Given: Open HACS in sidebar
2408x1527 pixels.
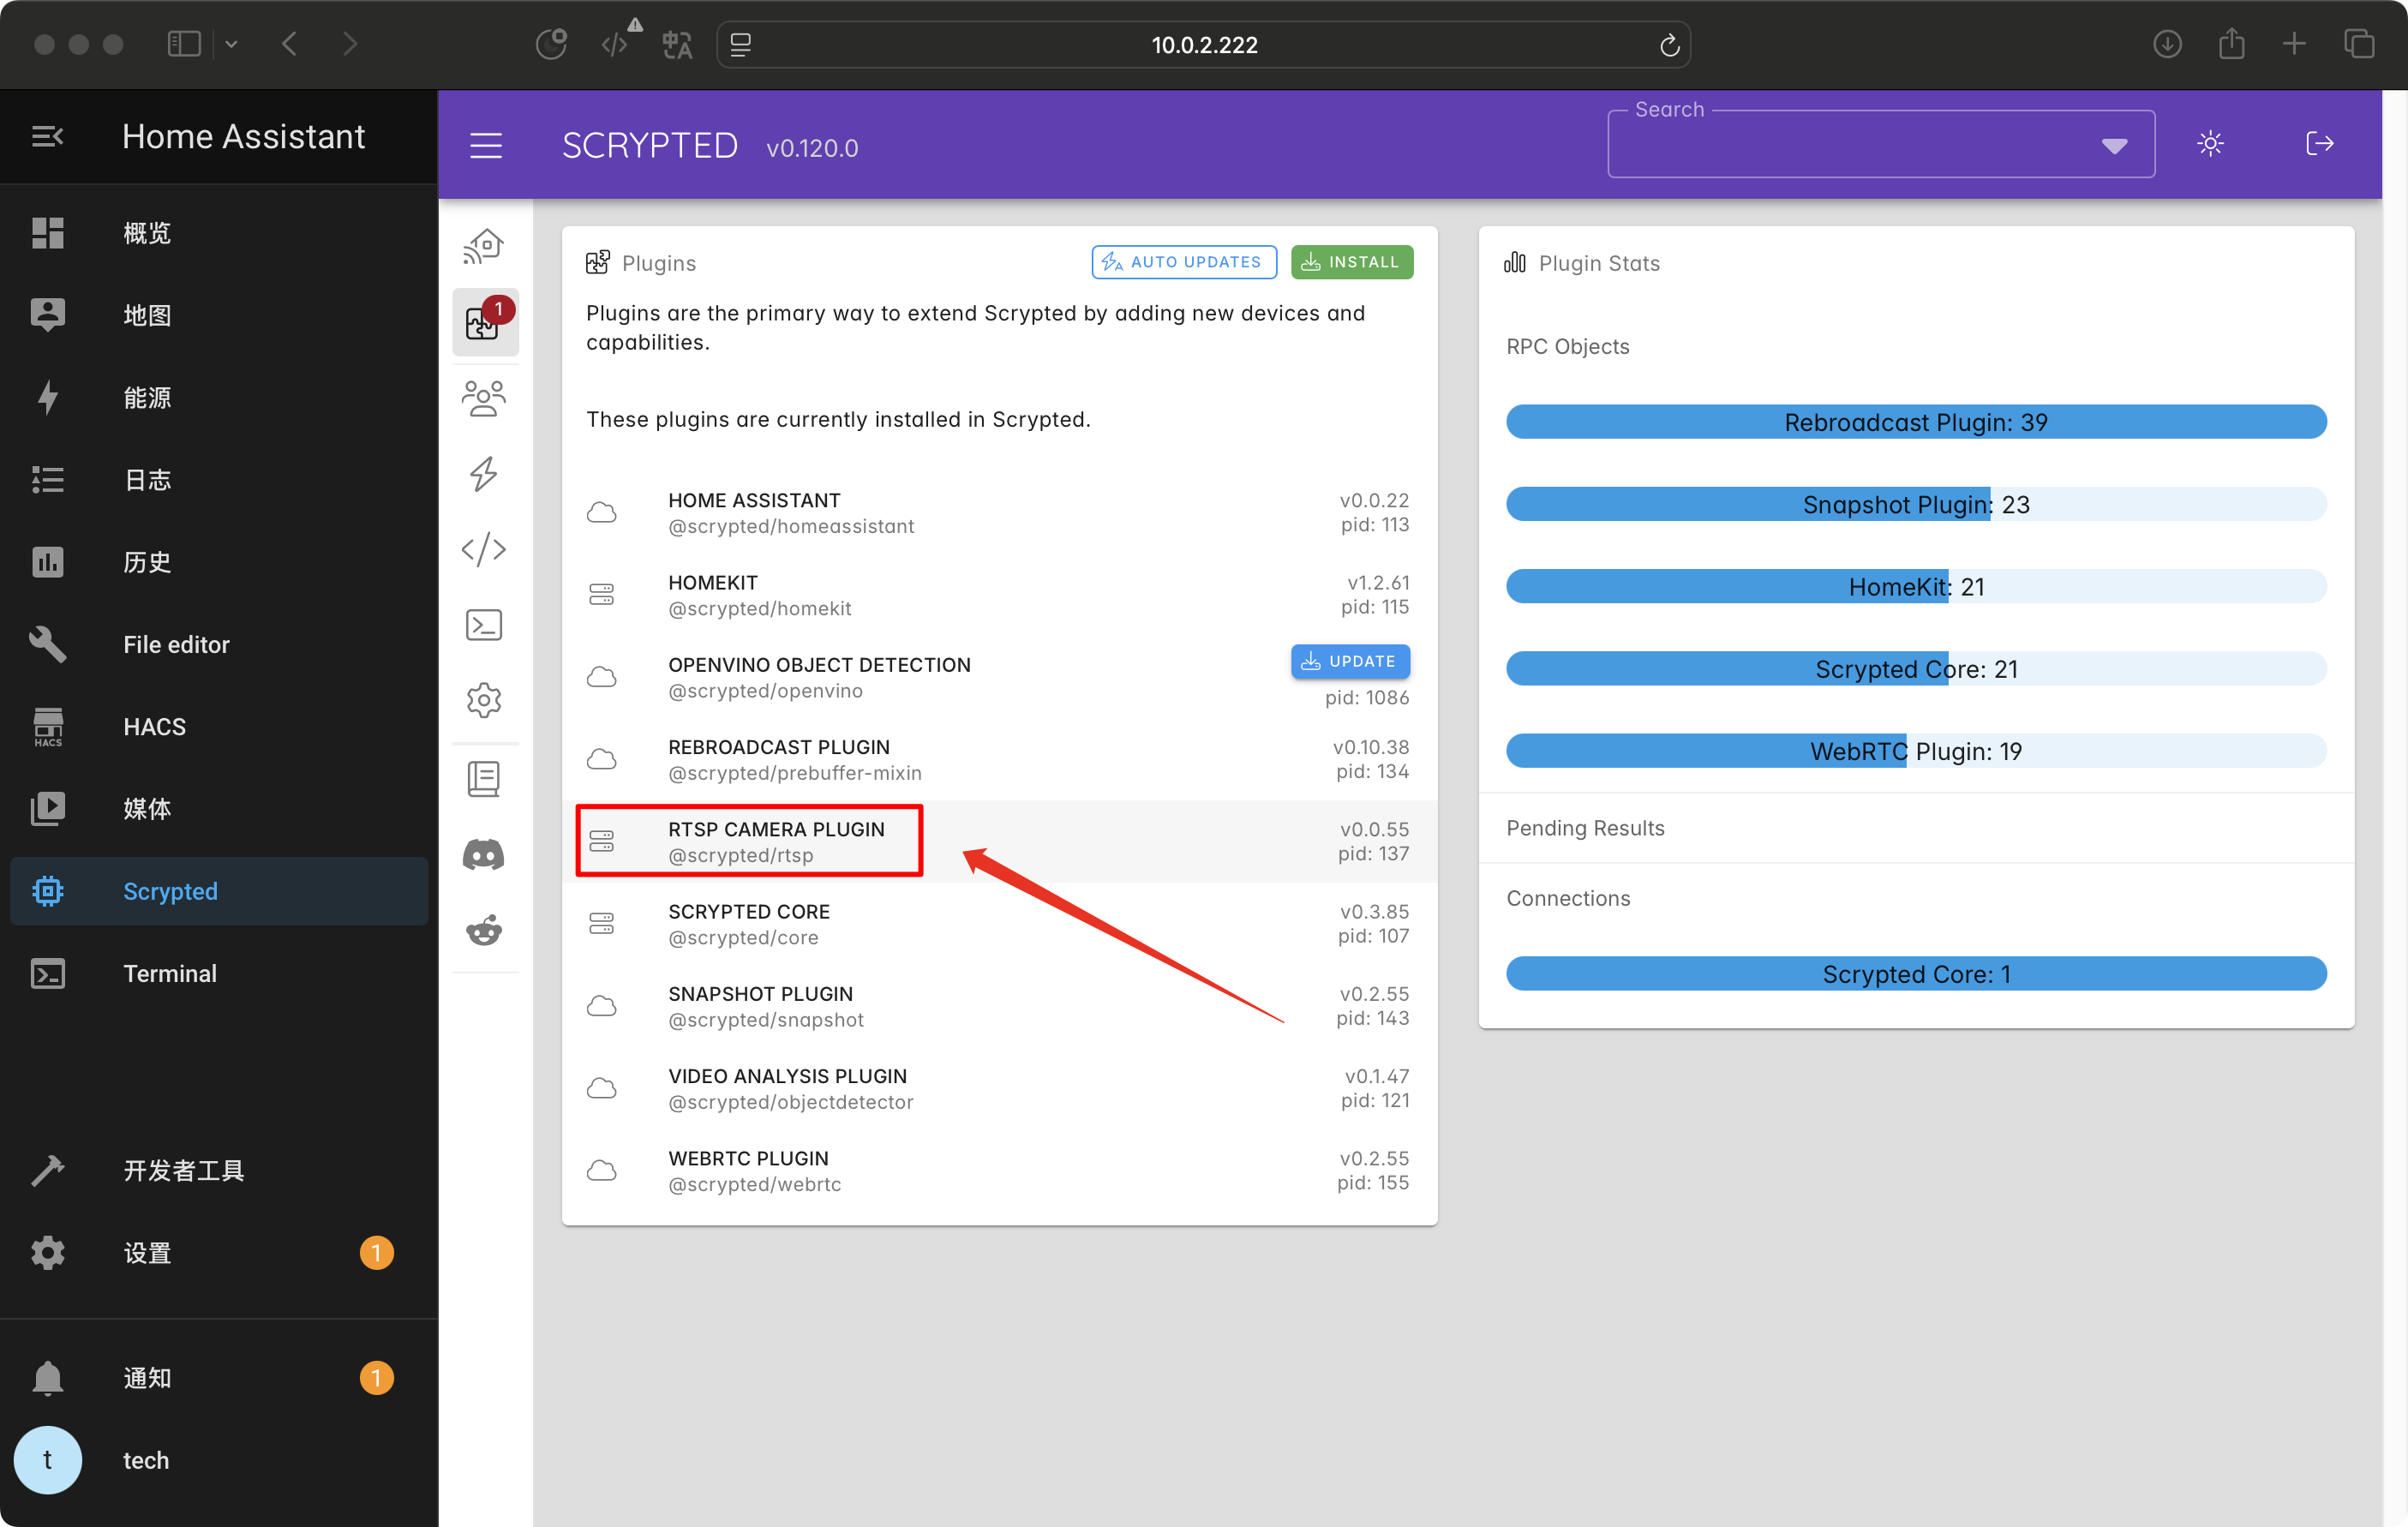Looking at the screenshot, I should (219, 726).
